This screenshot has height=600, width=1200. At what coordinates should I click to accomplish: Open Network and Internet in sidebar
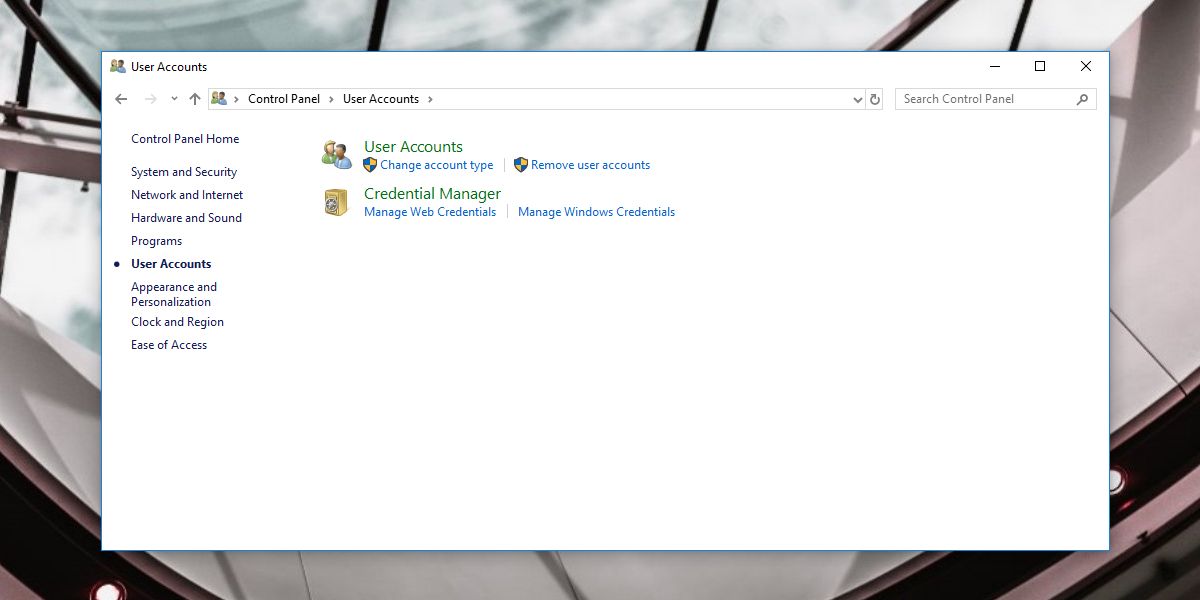click(x=187, y=195)
